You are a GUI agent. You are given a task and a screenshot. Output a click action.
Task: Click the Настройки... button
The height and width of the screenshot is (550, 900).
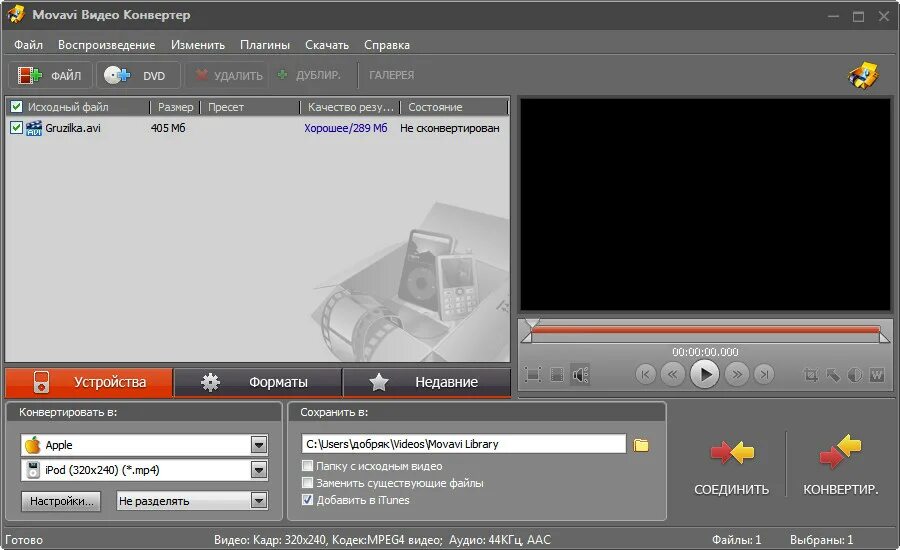coord(61,501)
